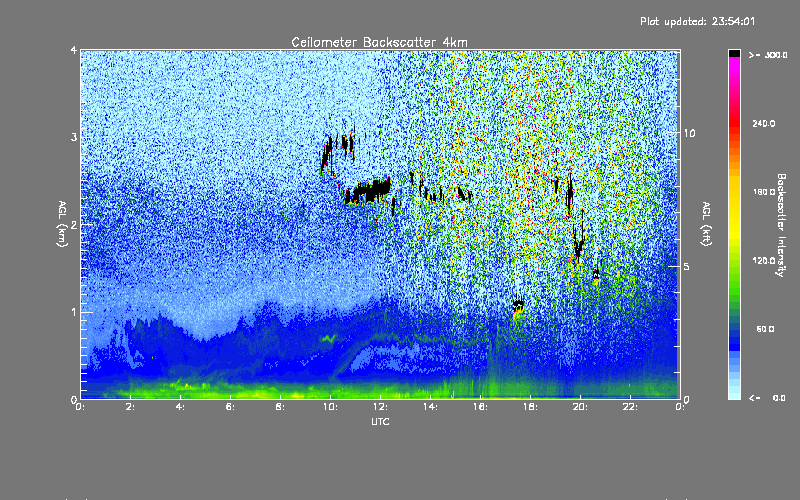
Task: Click the '4' km tick label
Action: pyautogui.click(x=74, y=50)
